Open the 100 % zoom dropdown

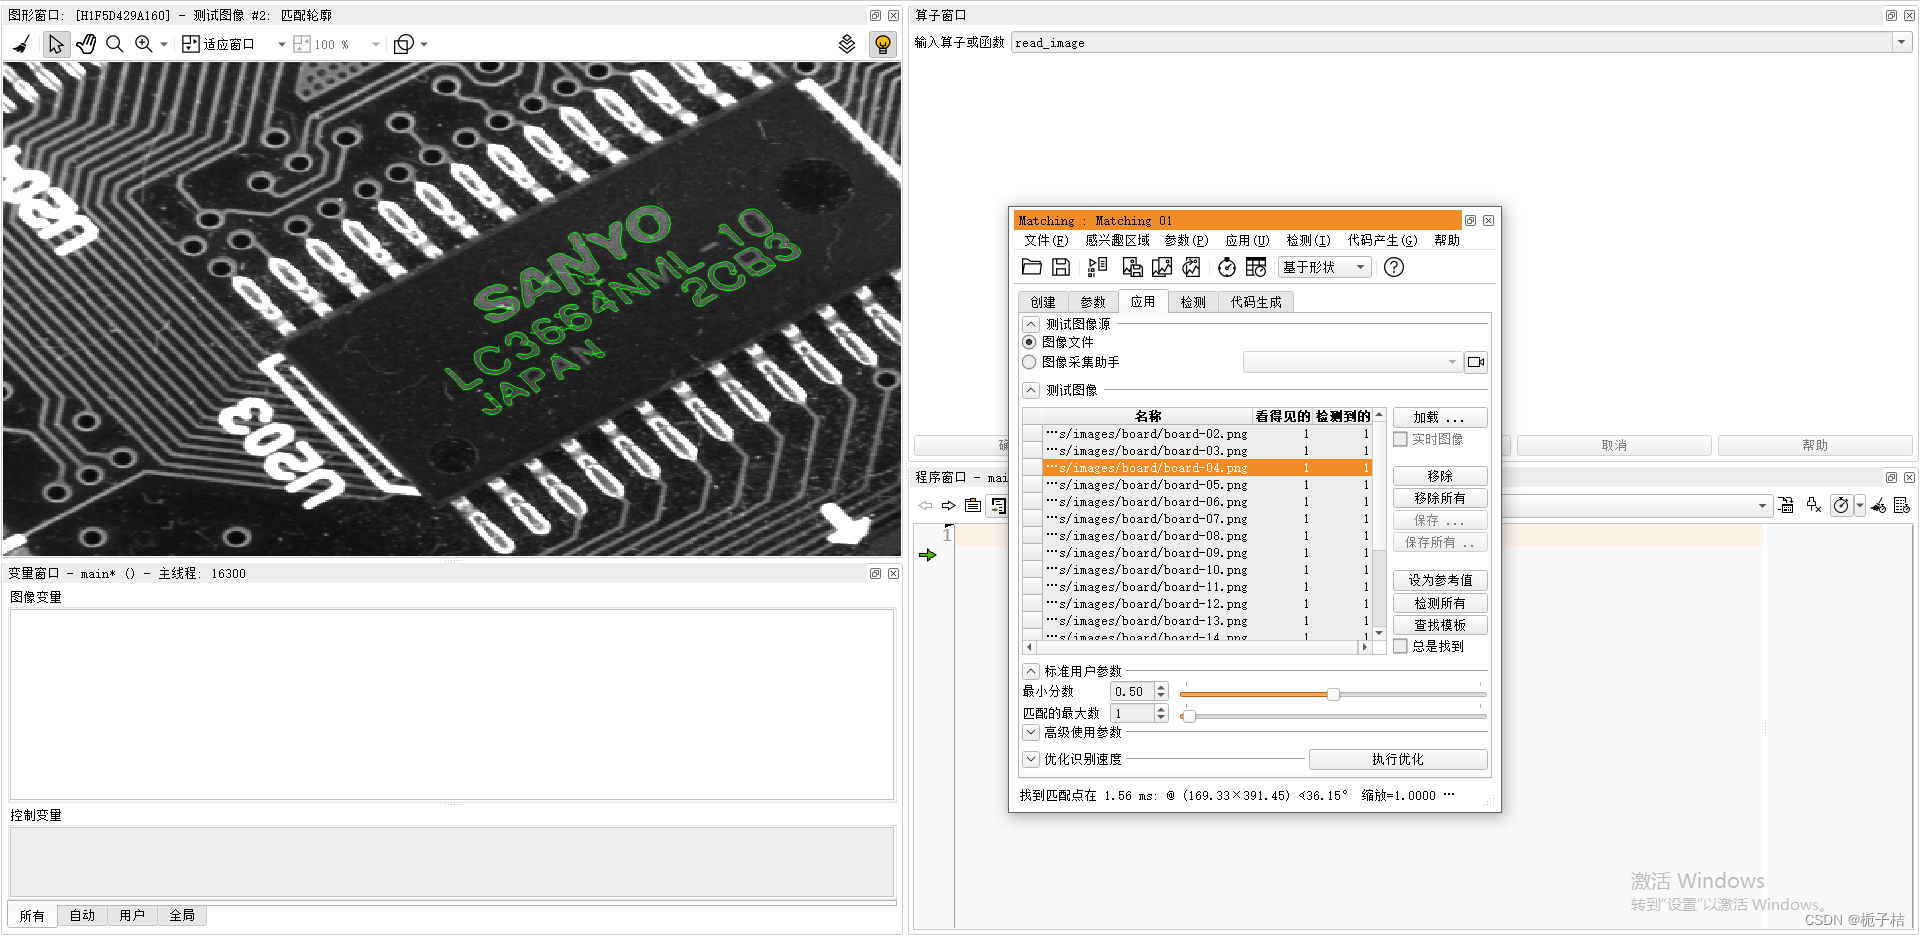[376, 44]
